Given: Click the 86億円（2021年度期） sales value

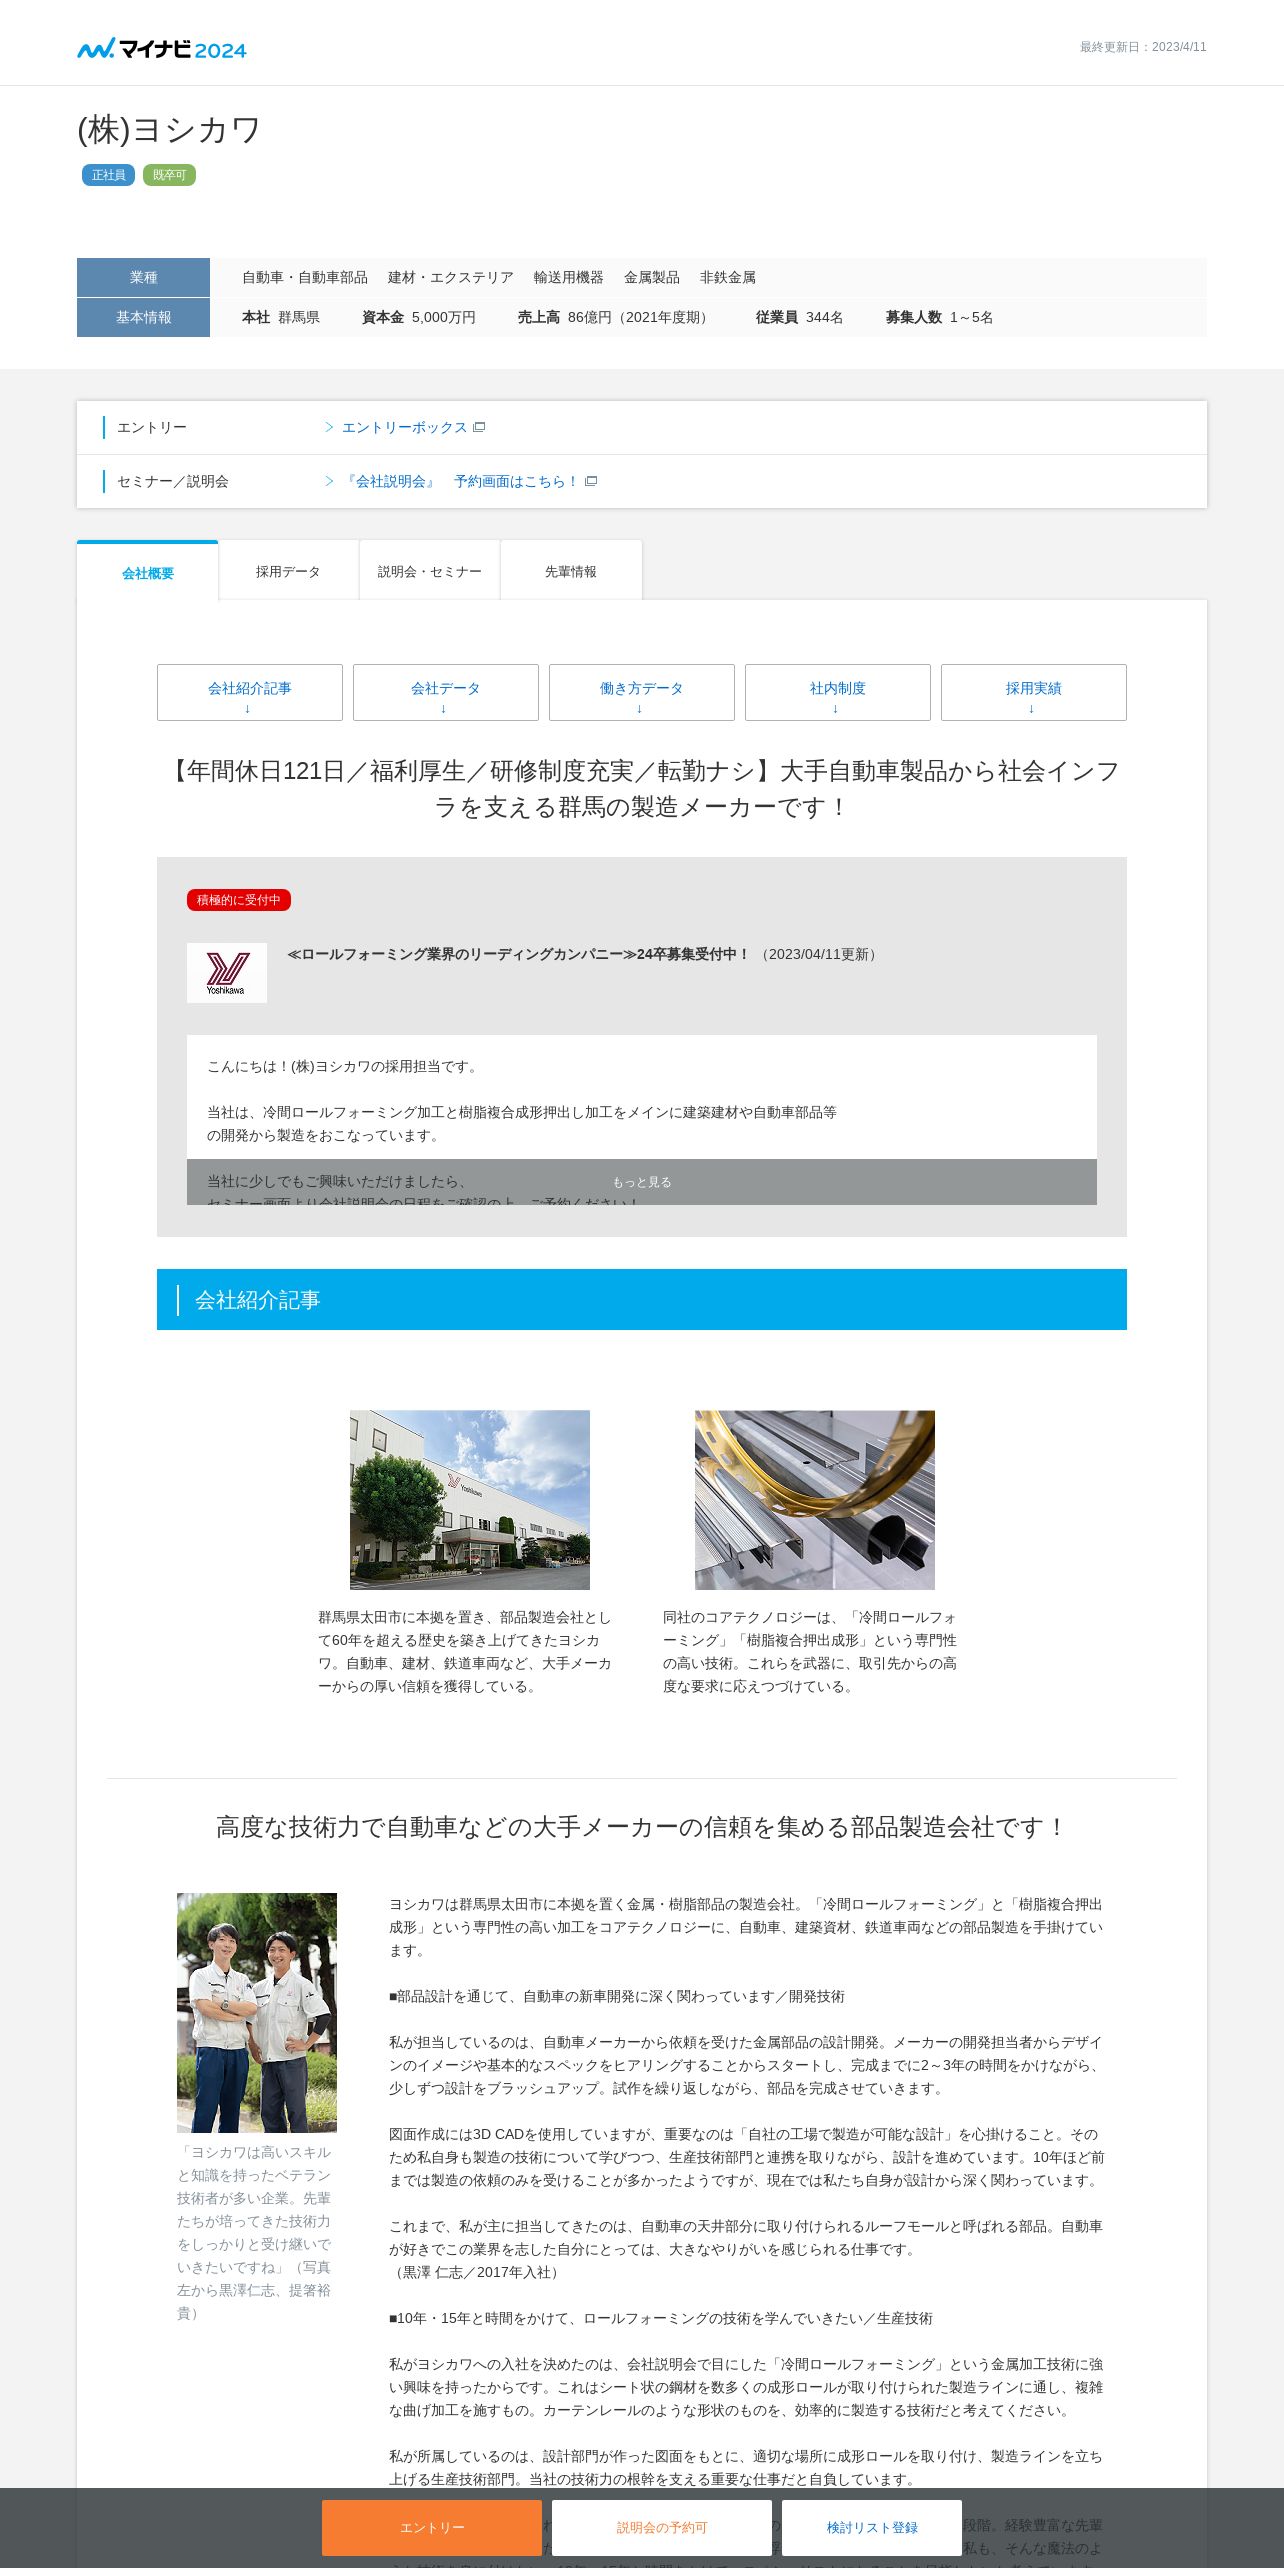Looking at the screenshot, I should [x=641, y=317].
